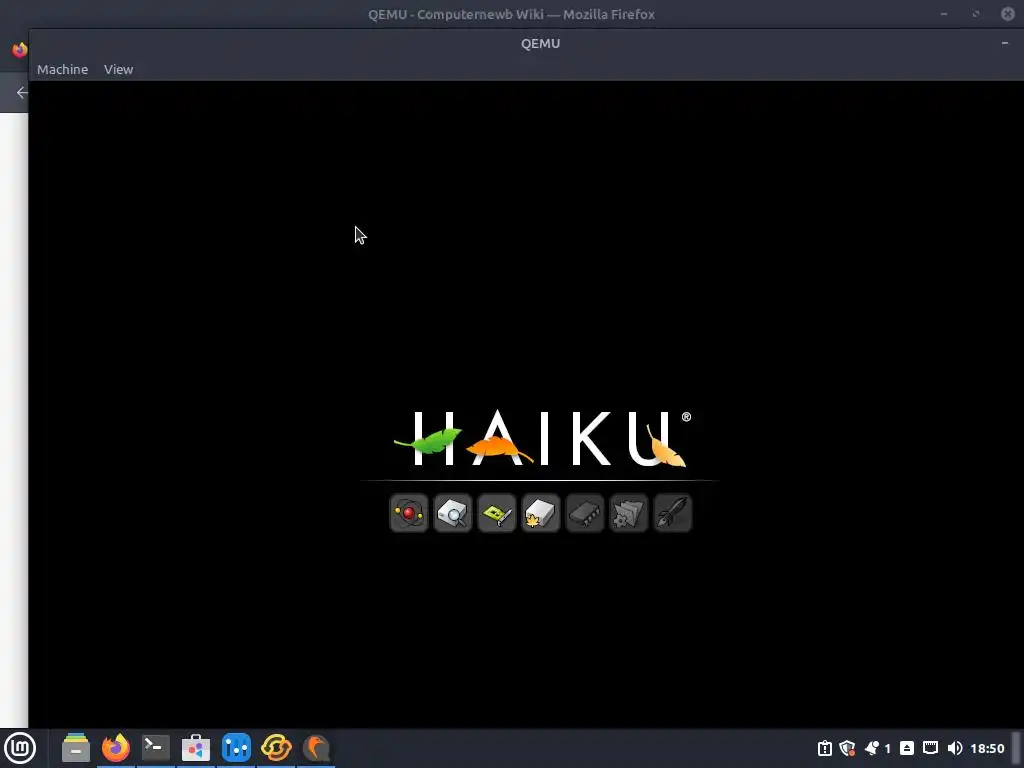
Task: Open the calendar from the 18:50 clock
Action: click(987, 748)
